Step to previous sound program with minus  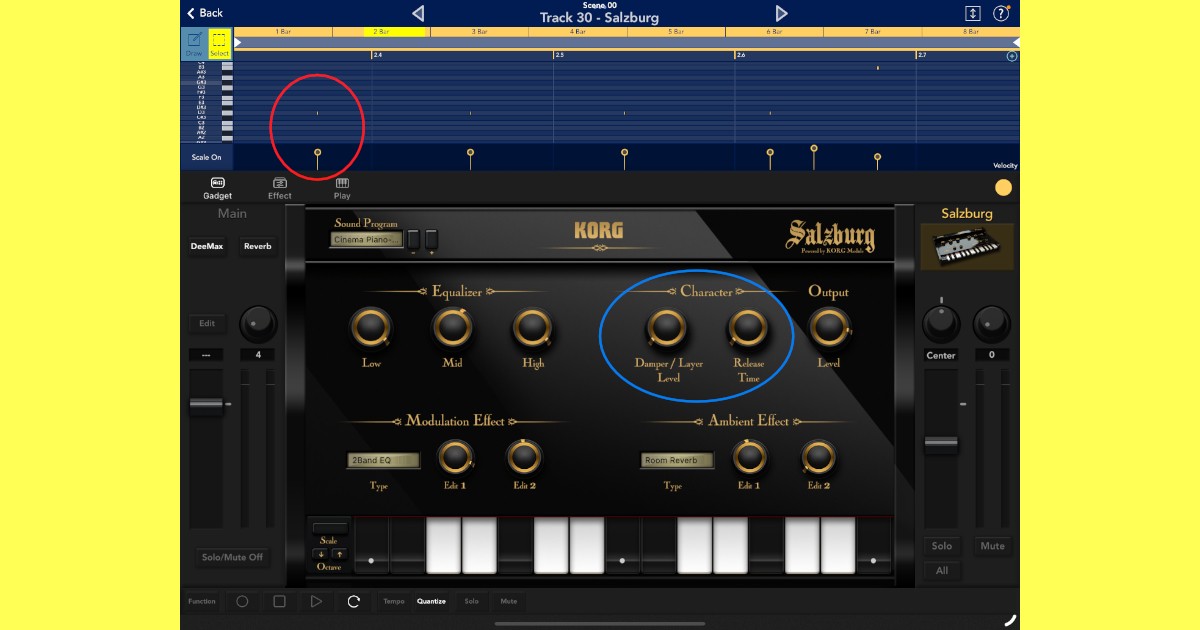point(413,240)
